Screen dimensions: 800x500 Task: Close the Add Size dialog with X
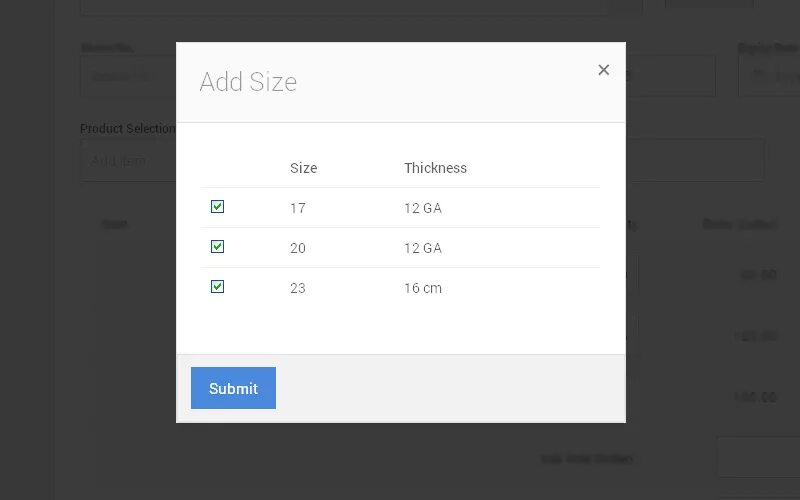(x=603, y=70)
